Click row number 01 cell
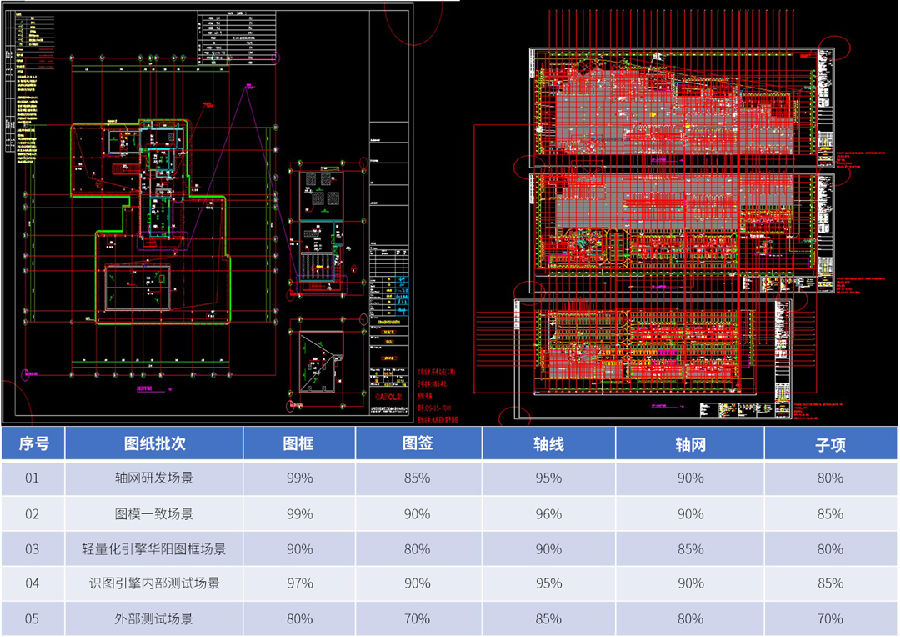Screen dimensions: 900x637 pyautogui.click(x=33, y=479)
